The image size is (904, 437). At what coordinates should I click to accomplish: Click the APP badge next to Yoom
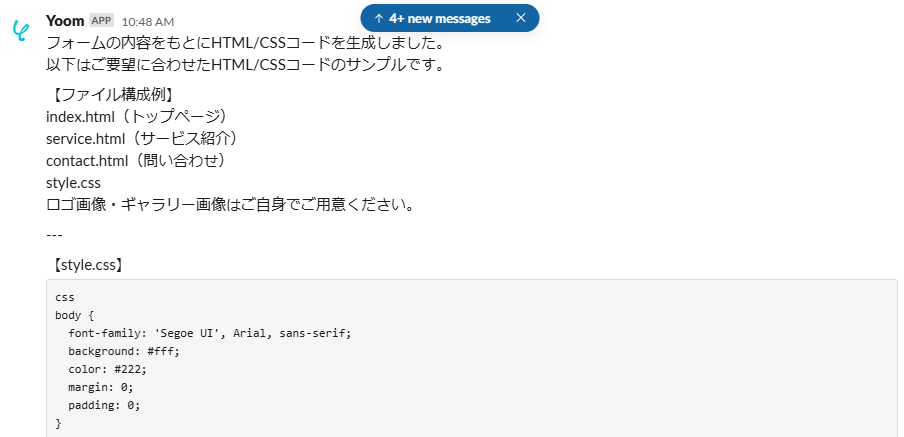click(101, 20)
